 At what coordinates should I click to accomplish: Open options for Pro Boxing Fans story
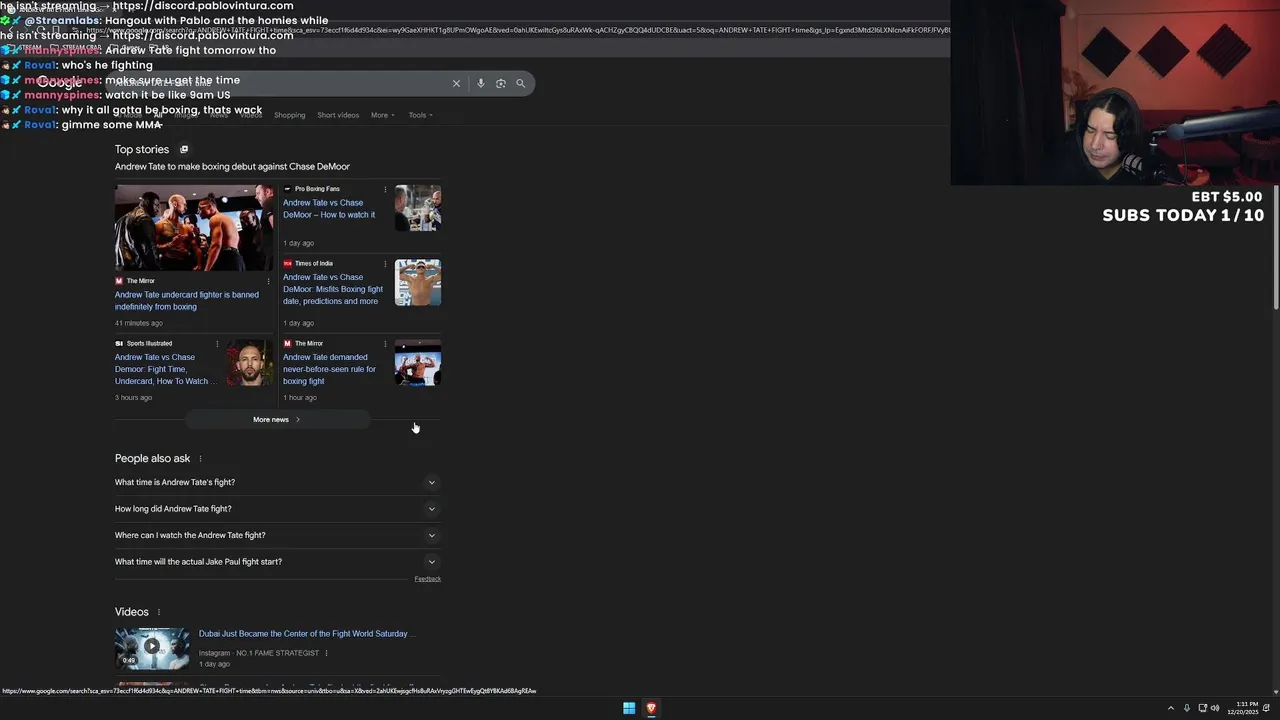point(385,189)
